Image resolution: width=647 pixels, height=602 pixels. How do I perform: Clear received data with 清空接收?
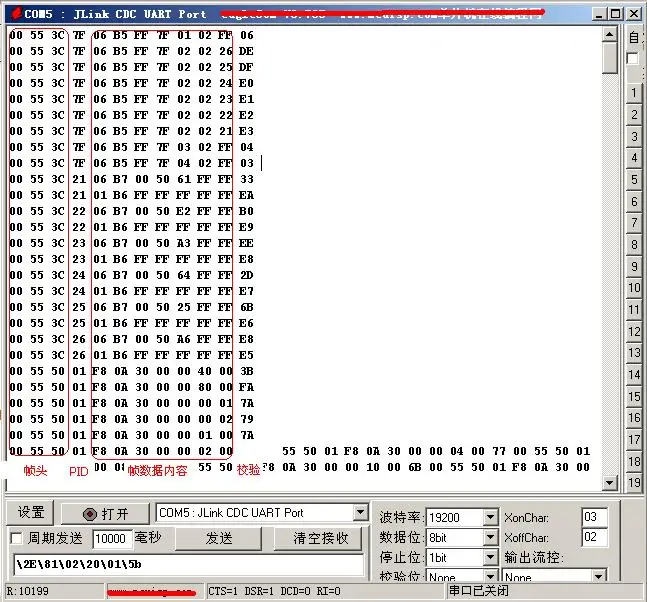tap(320, 538)
